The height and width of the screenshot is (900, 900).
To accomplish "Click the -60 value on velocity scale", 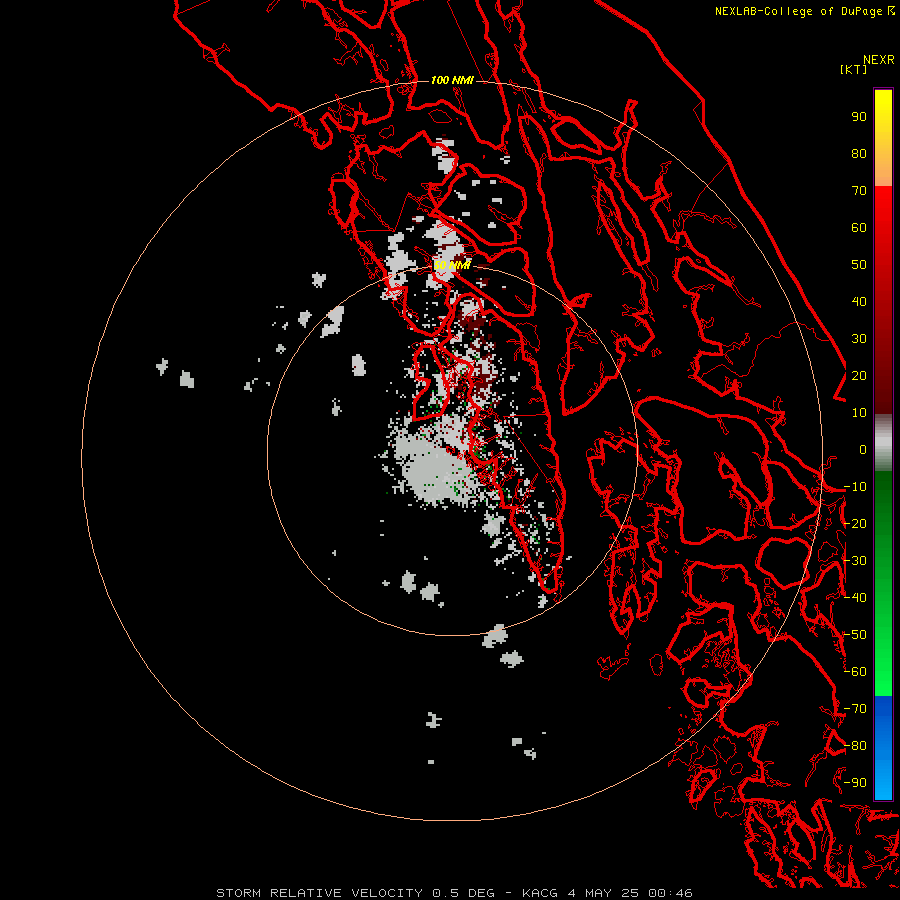I will 855,672.
